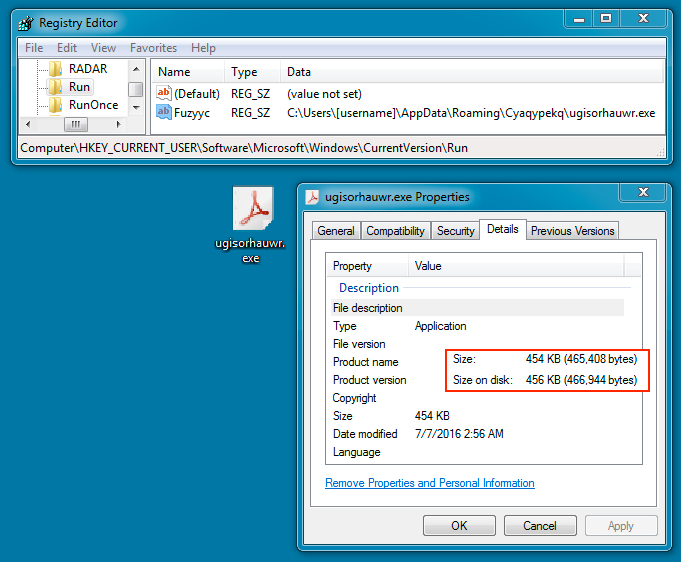This screenshot has height=562, width=681.
Task: Select ugisorhauwr.exe desktop icon
Action: (253, 225)
